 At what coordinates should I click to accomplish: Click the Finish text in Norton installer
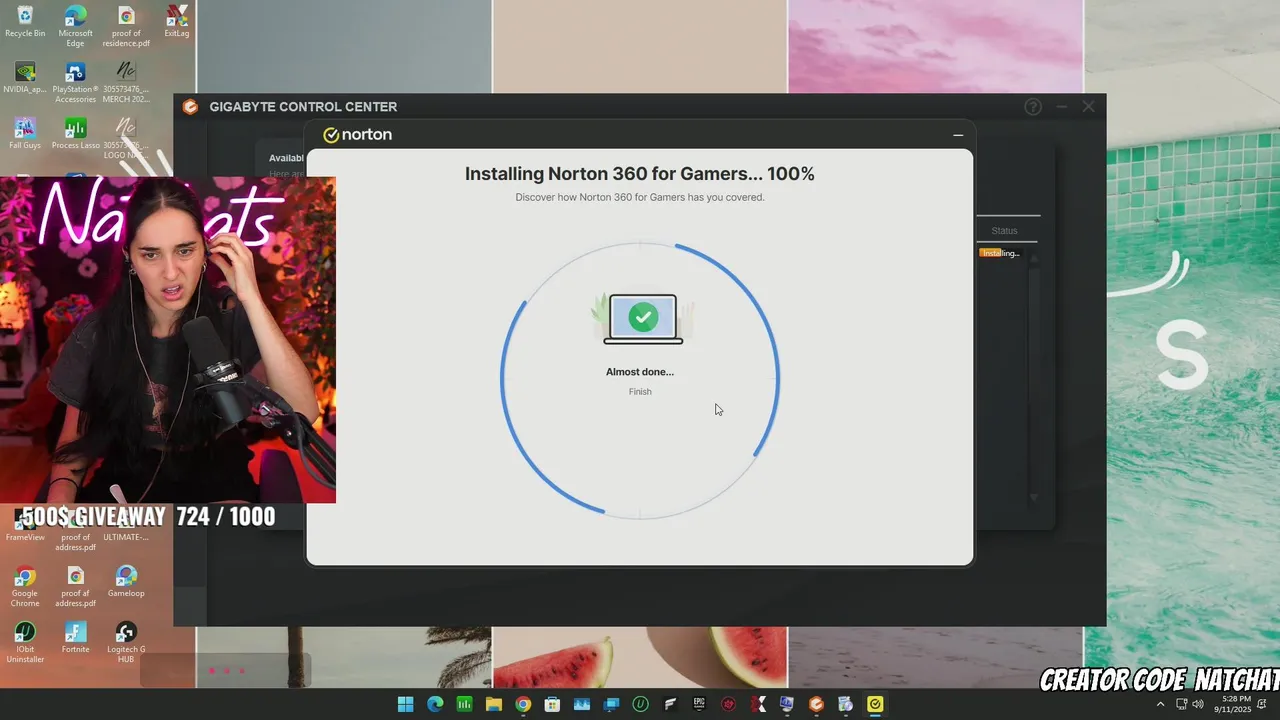pyautogui.click(x=640, y=392)
